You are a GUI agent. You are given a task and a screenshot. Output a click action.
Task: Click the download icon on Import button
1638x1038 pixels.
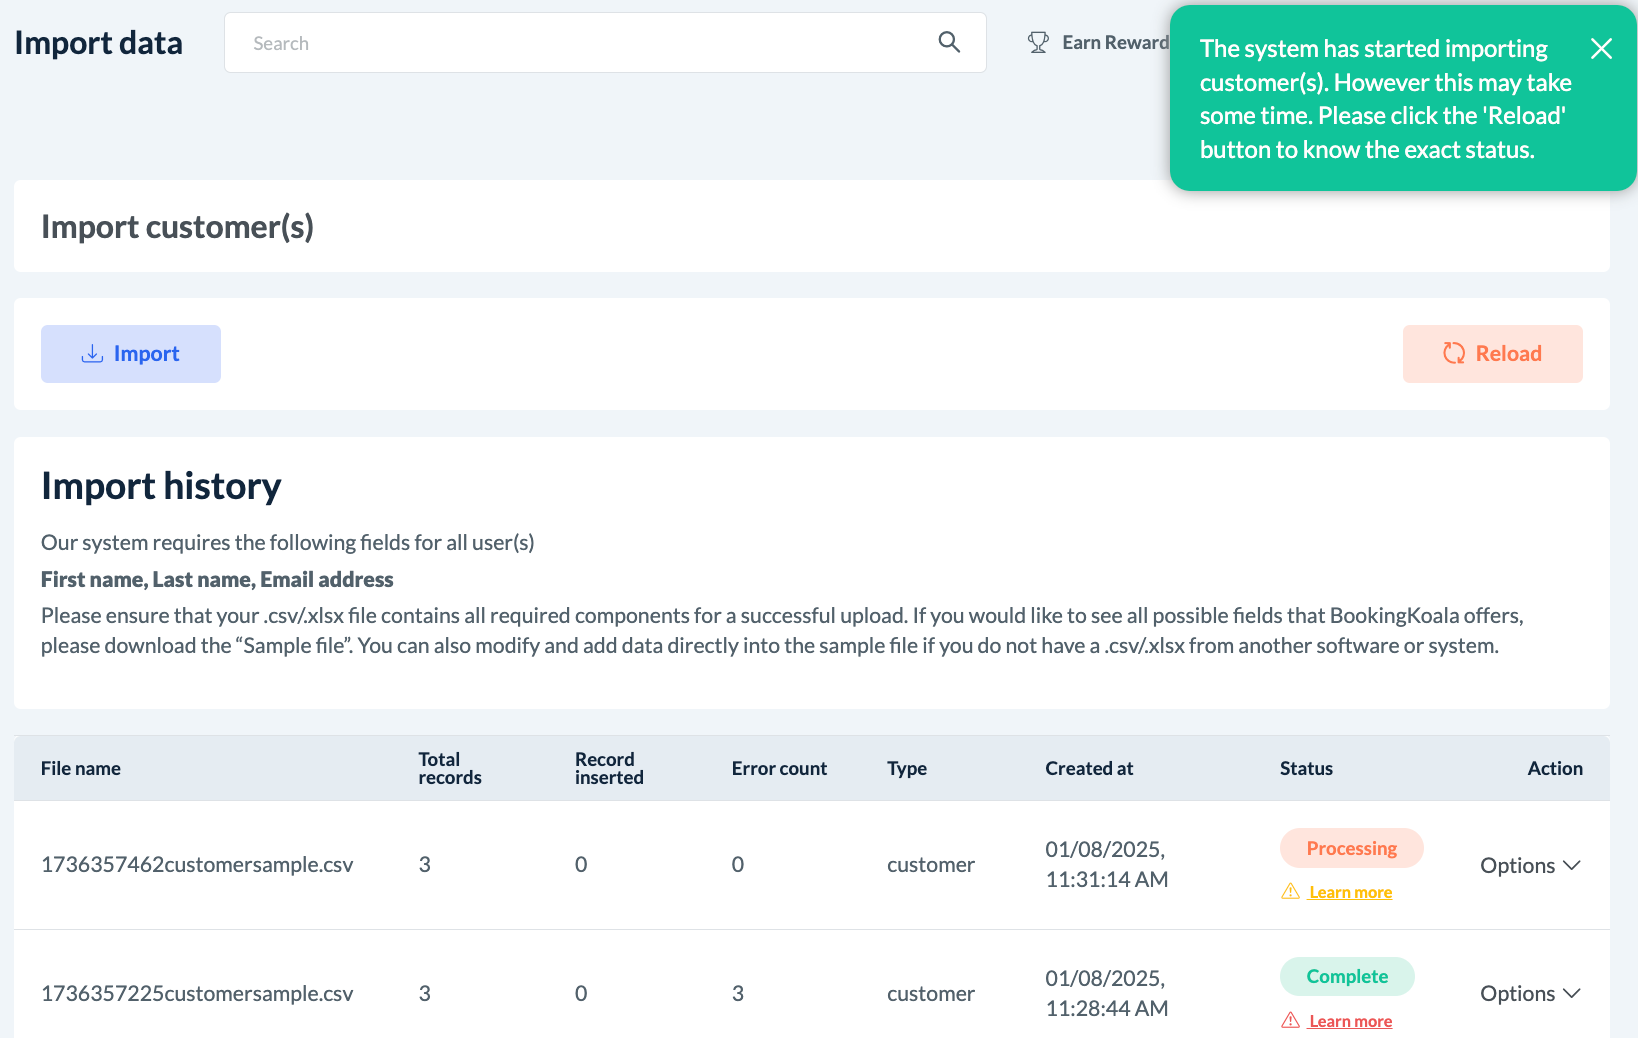(x=92, y=354)
